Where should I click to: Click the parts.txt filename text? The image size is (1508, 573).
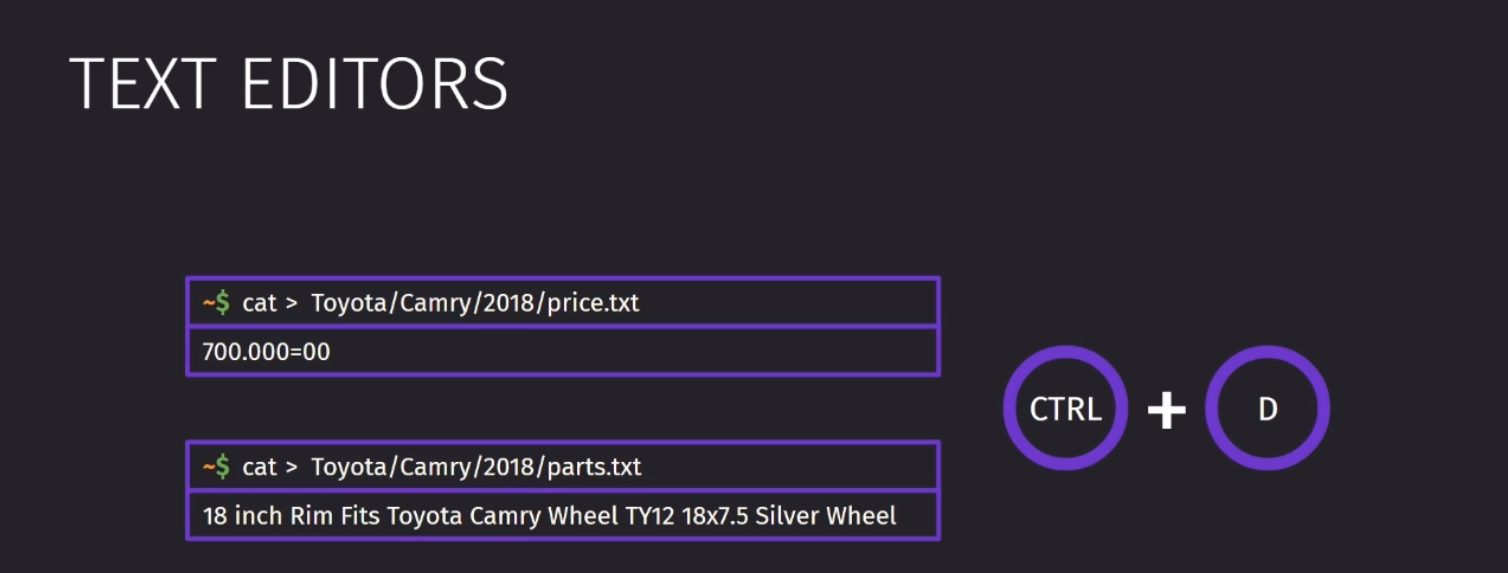pyautogui.click(x=595, y=467)
